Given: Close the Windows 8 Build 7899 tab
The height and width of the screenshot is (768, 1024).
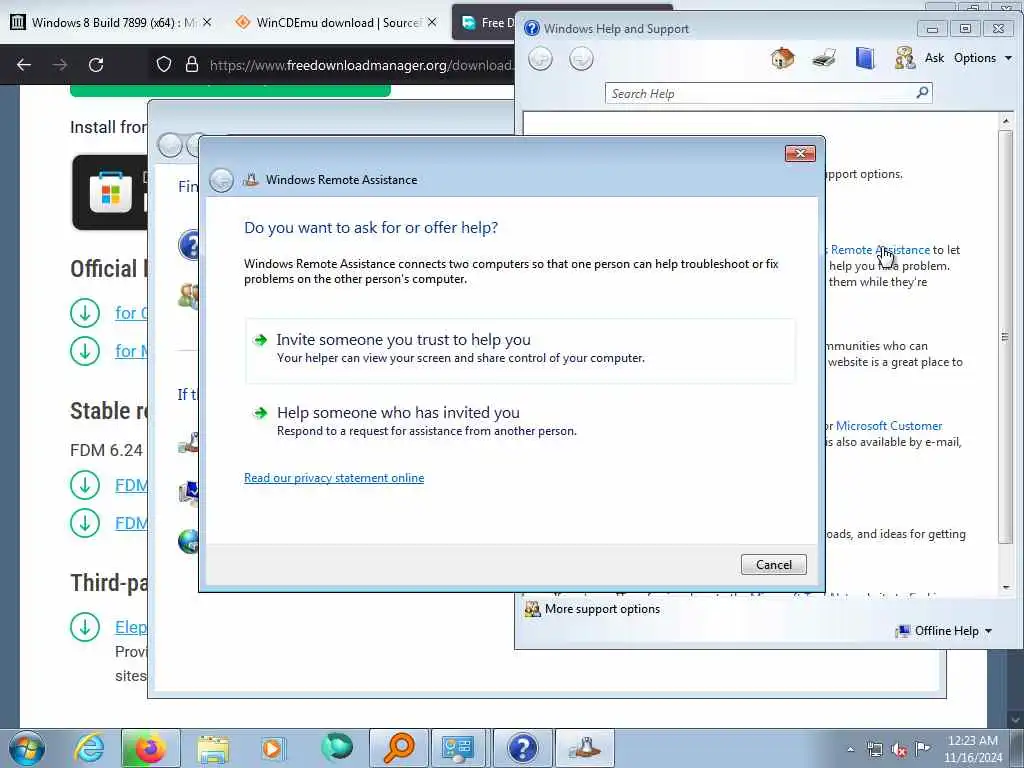Looking at the screenshot, I should 207,22.
